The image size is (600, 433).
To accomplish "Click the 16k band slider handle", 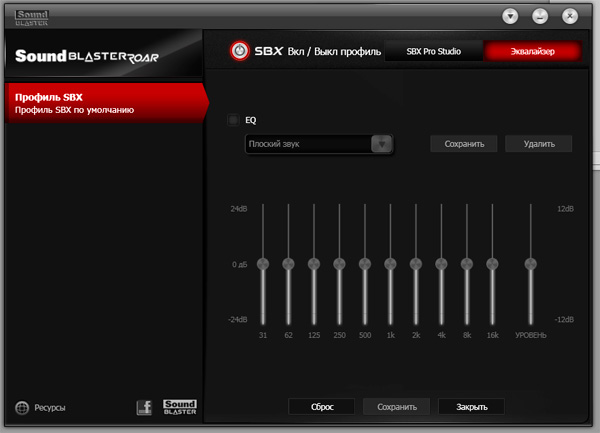I will click(x=492, y=264).
